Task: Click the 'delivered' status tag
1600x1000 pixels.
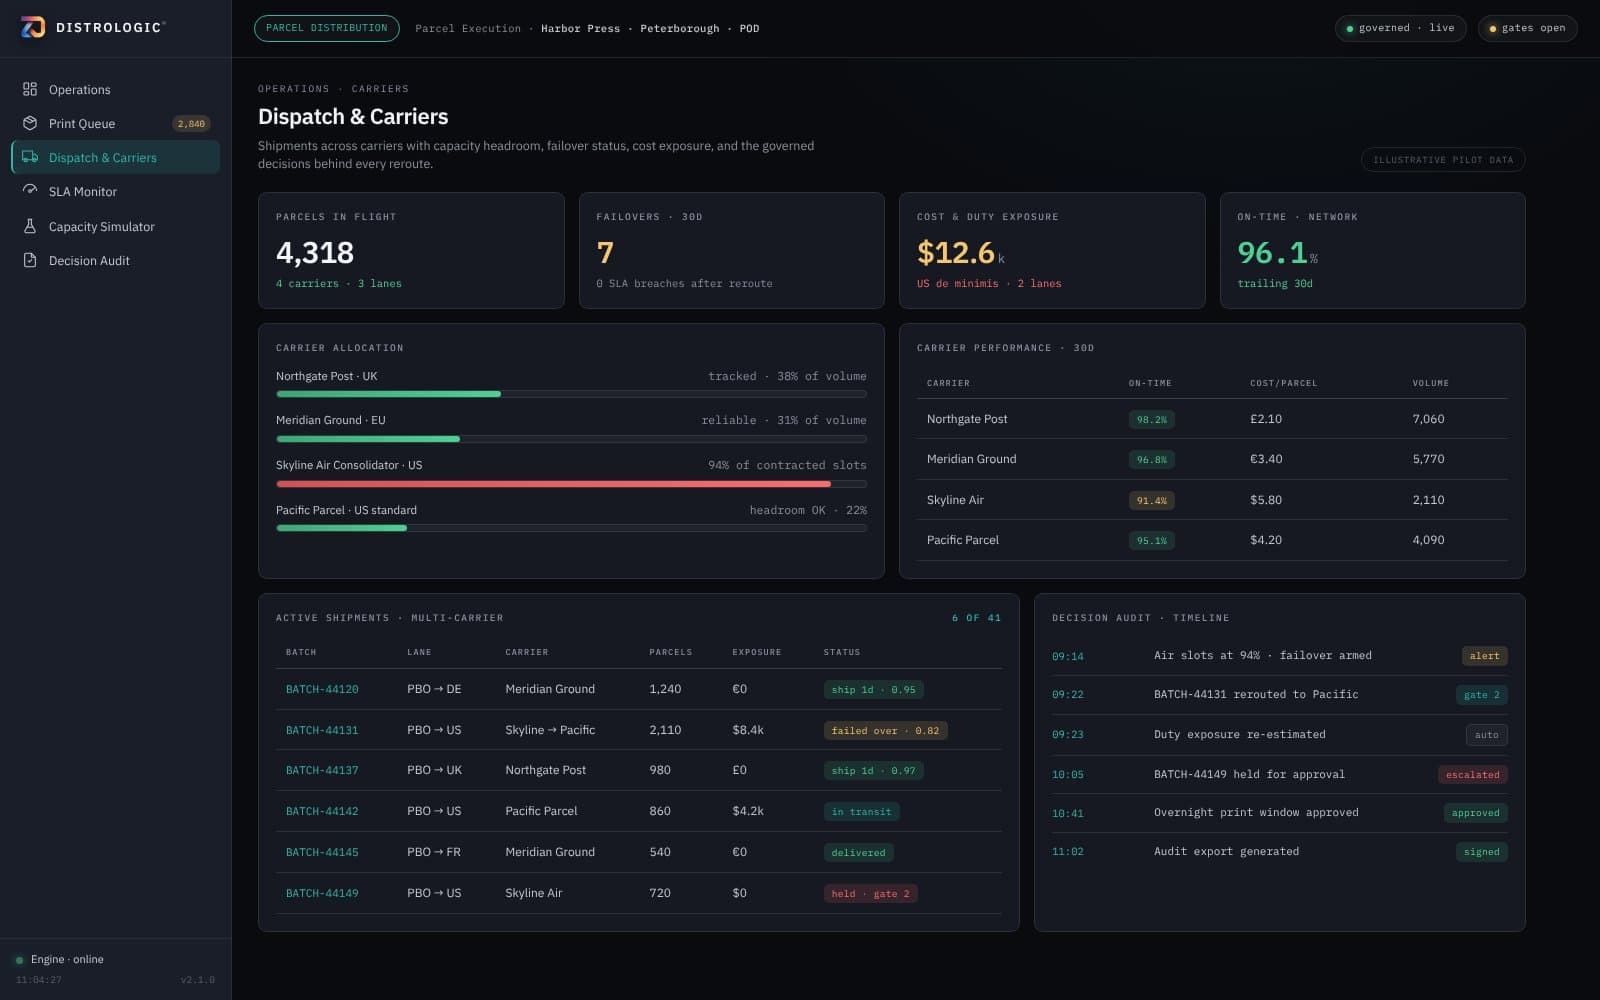Action: (x=858, y=852)
